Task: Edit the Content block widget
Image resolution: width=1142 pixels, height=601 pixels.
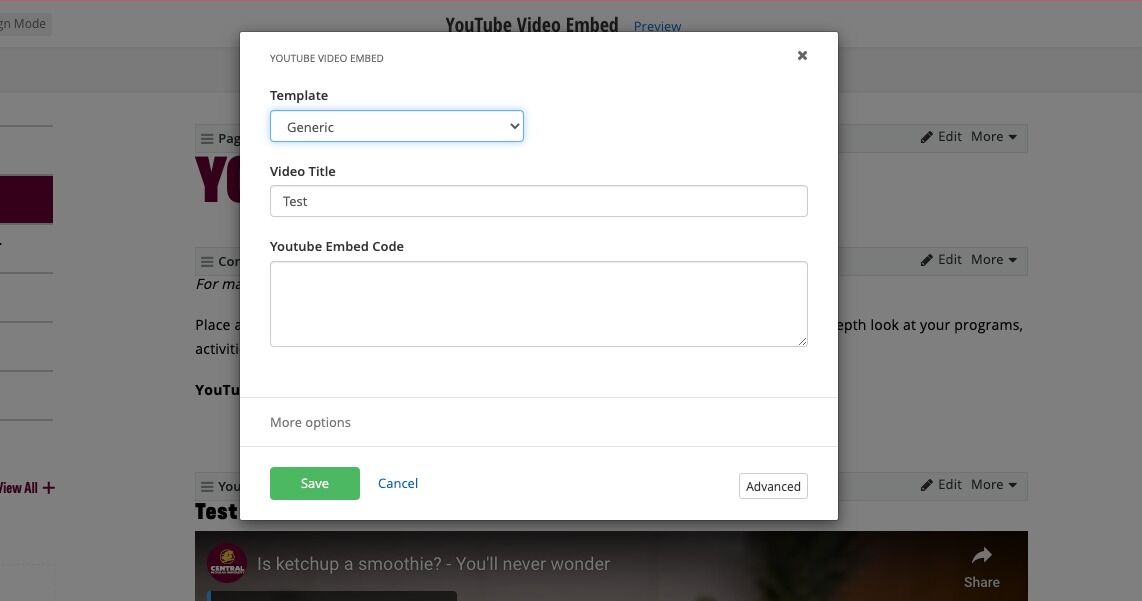Action: [x=941, y=260]
